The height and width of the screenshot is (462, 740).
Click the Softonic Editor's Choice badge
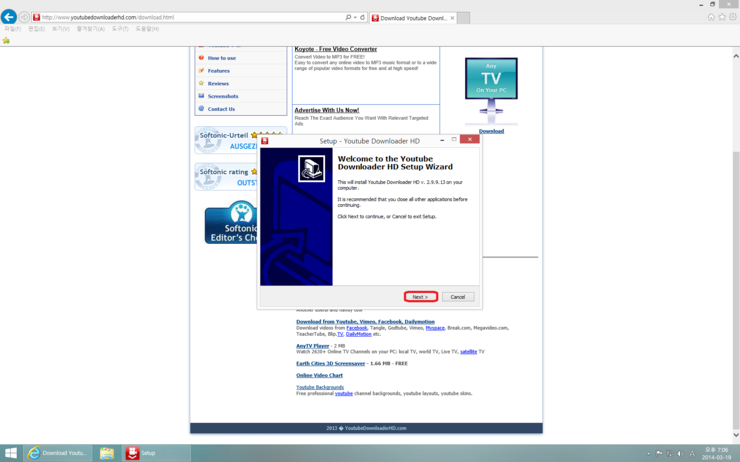(232, 222)
